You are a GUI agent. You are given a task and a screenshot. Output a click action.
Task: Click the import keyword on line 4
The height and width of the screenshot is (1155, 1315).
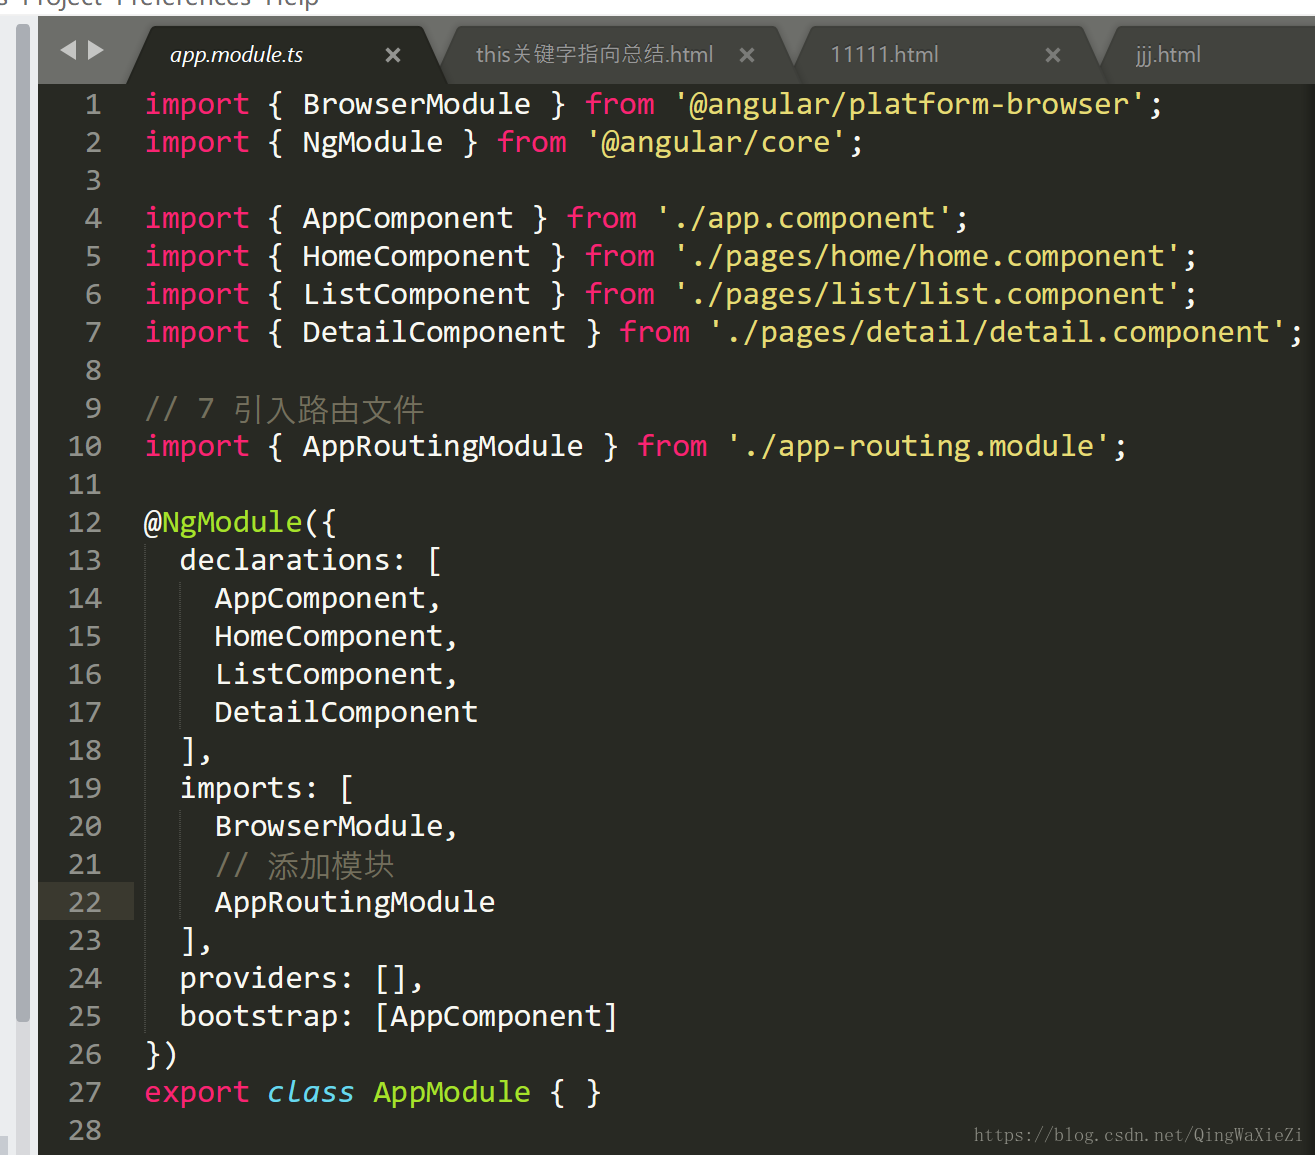(197, 218)
